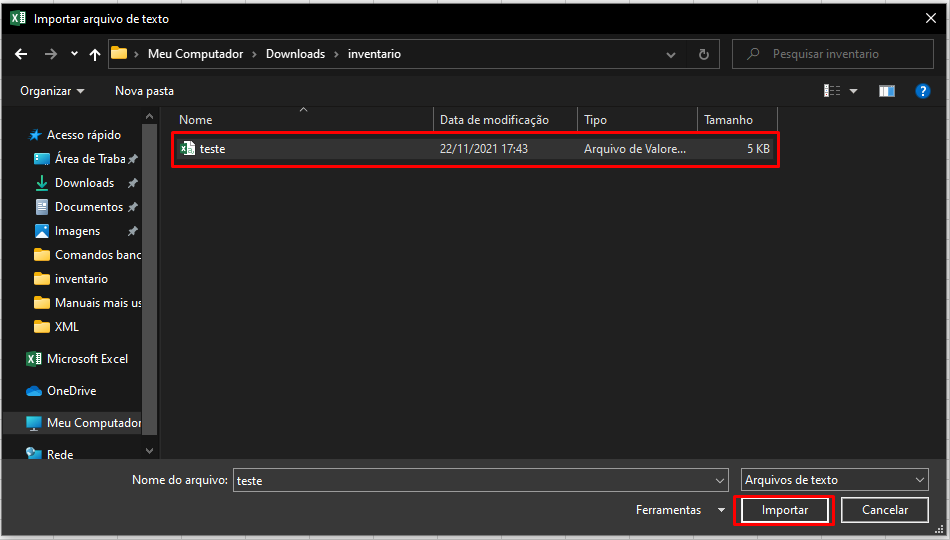Viewport: 950px width, 540px height.
Task: Click the sidebar scrollbar down arrow
Action: pyautogui.click(x=150, y=450)
